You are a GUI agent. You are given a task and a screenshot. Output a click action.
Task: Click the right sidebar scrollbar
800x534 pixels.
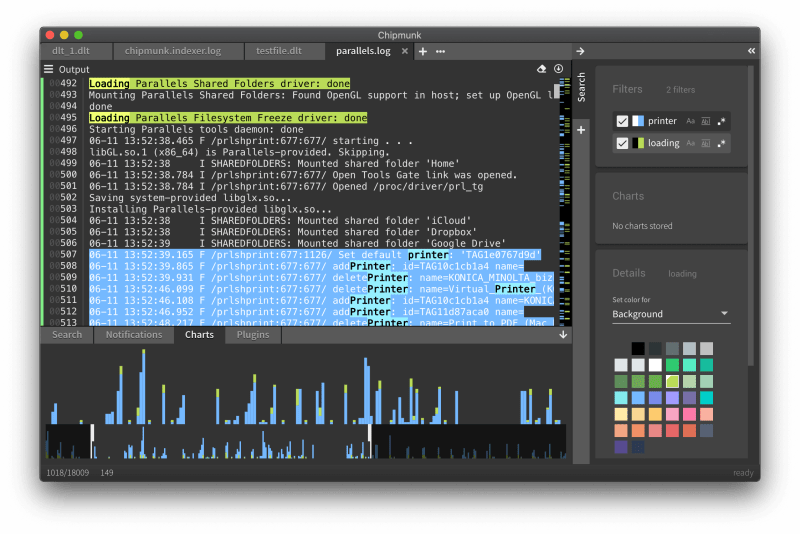(751, 217)
